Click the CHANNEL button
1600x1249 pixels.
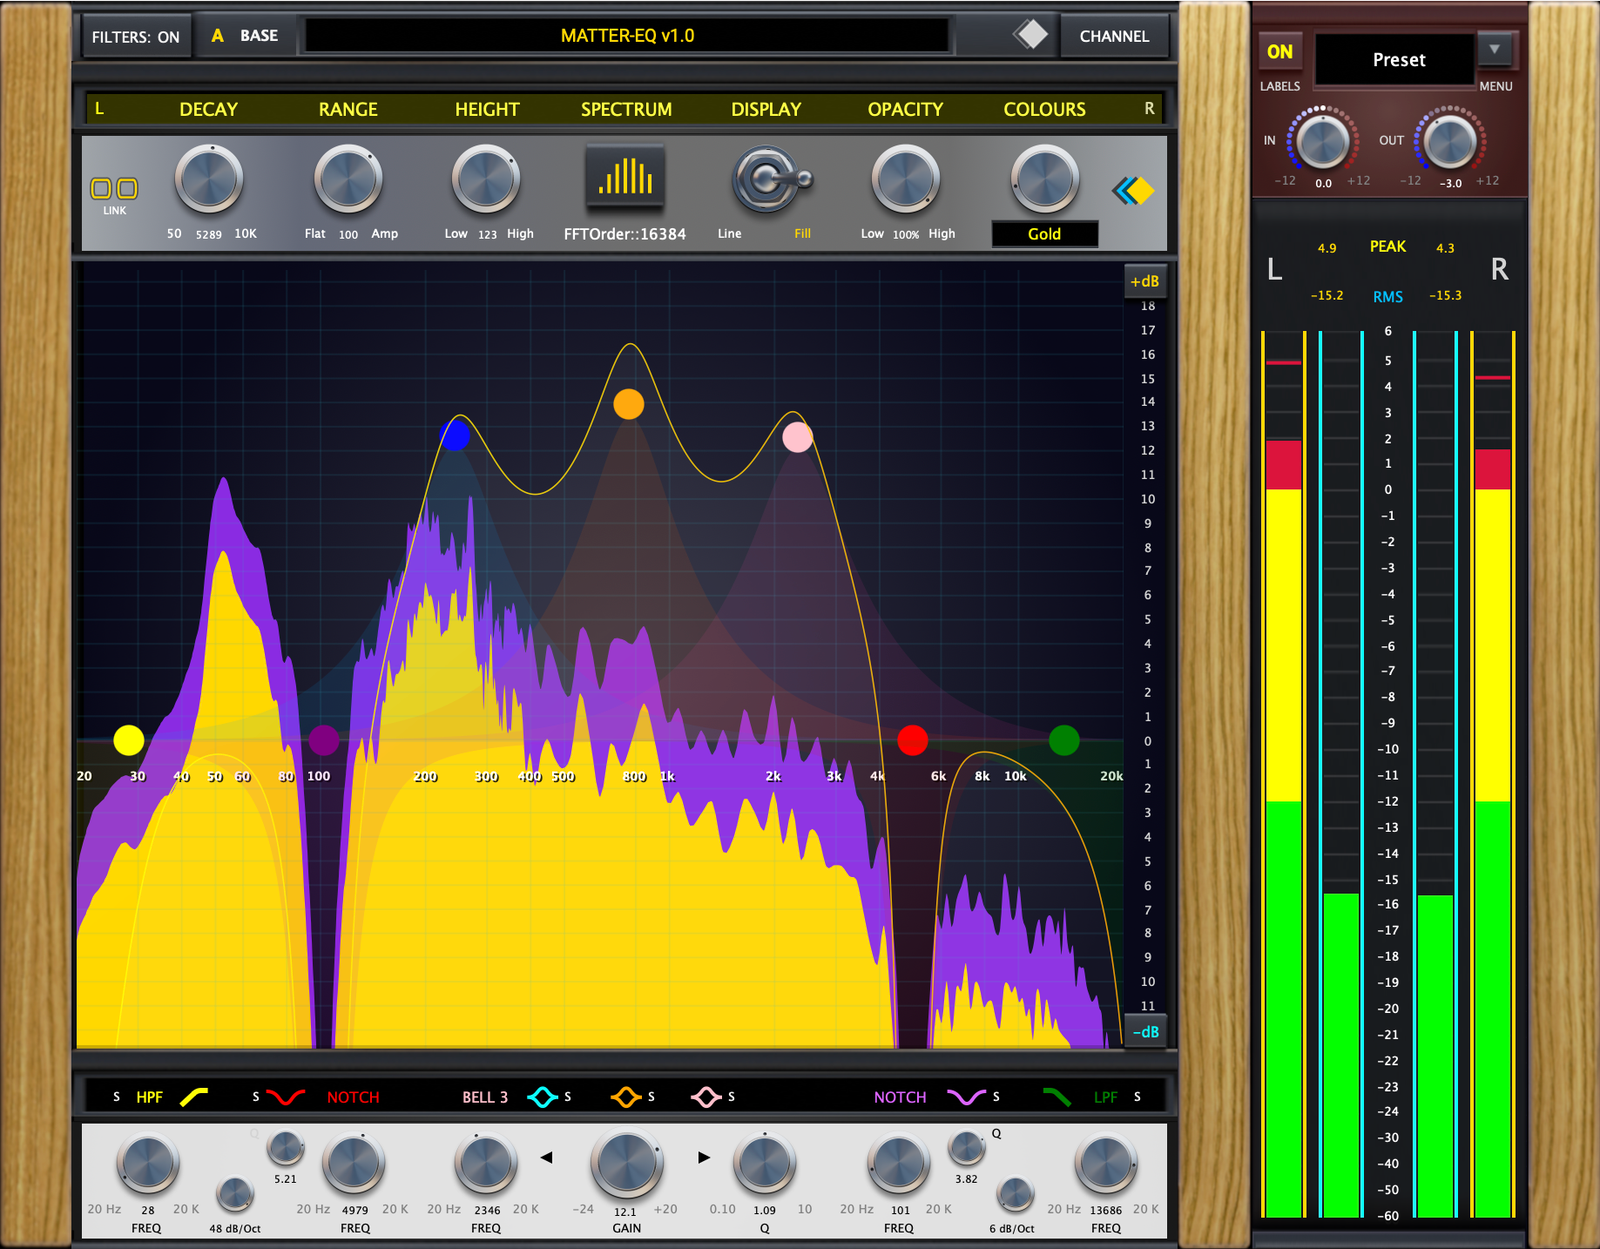(x=1114, y=37)
